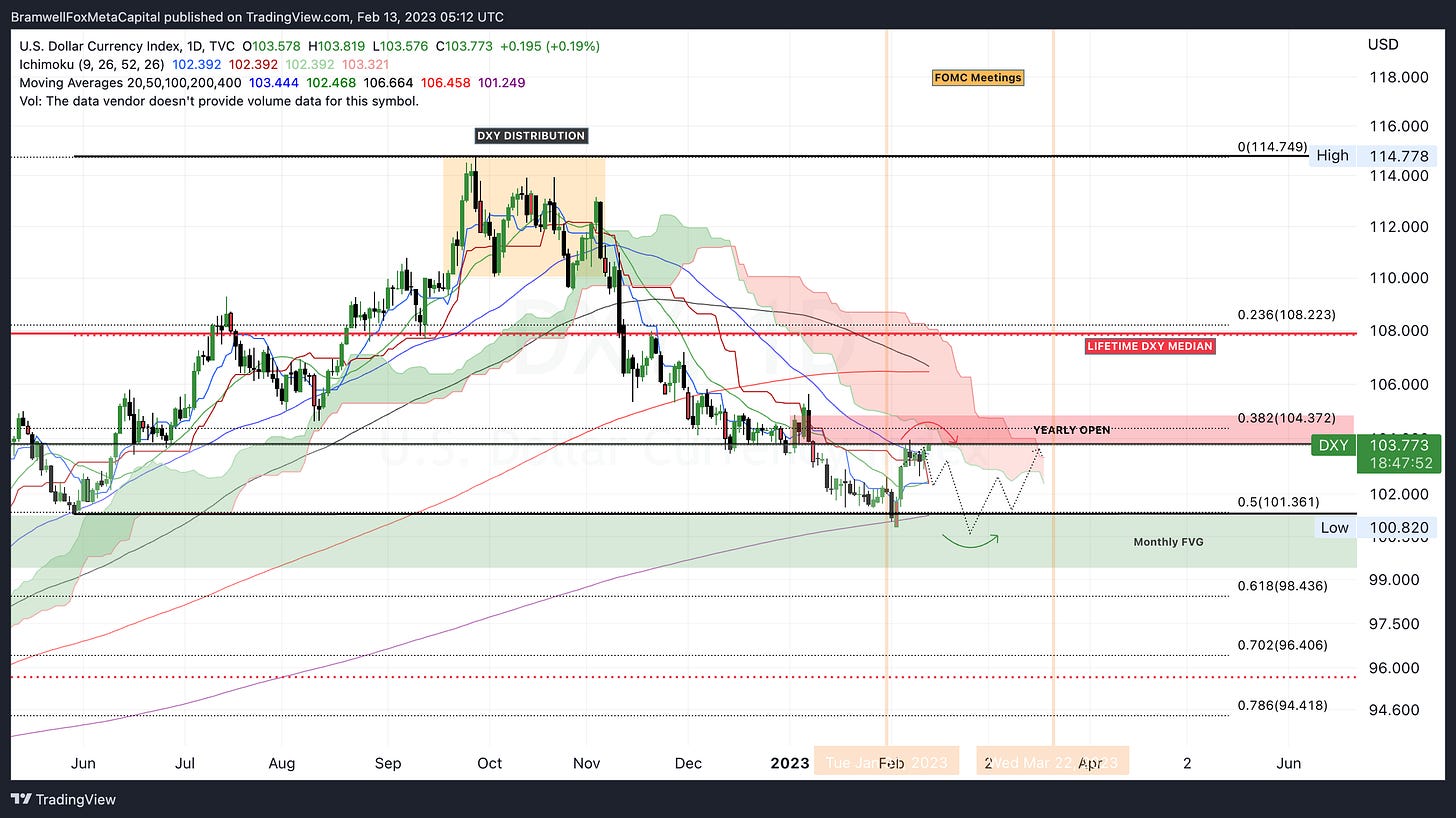Click 116.000 on the price axis
This screenshot has height=818, width=1456.
point(1397,127)
